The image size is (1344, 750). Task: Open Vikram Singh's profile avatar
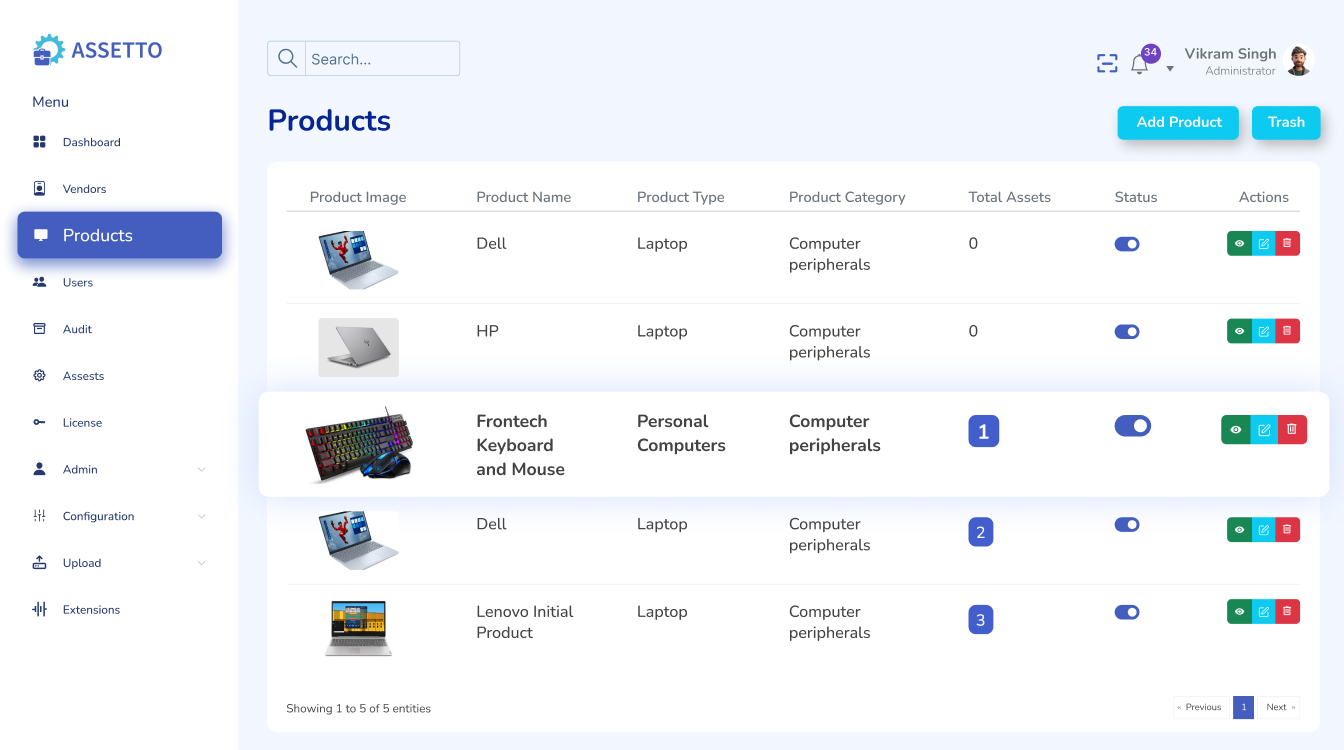click(1298, 61)
